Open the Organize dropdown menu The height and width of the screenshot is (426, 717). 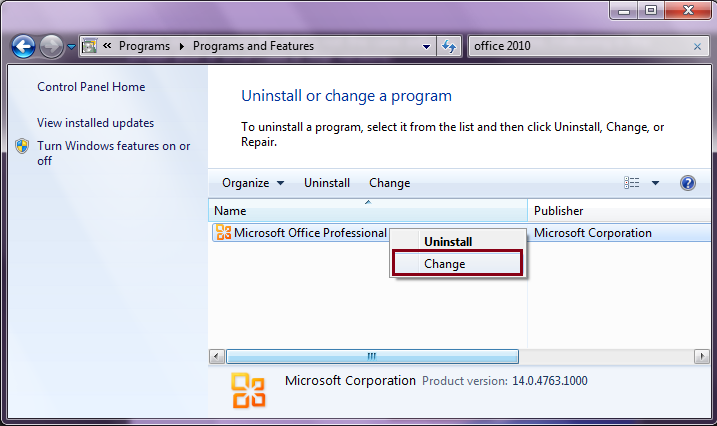pos(253,183)
